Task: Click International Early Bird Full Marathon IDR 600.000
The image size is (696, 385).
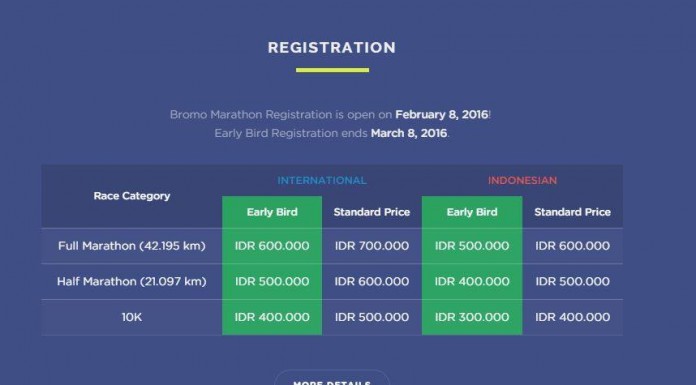Action: coord(272,246)
